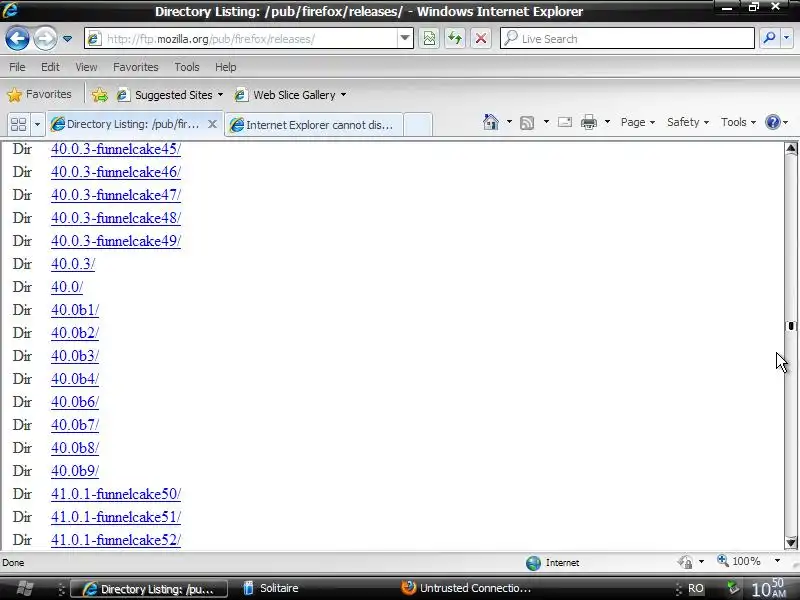Switch to Solitaire in the taskbar
This screenshot has width=800, height=600.
click(x=271, y=588)
